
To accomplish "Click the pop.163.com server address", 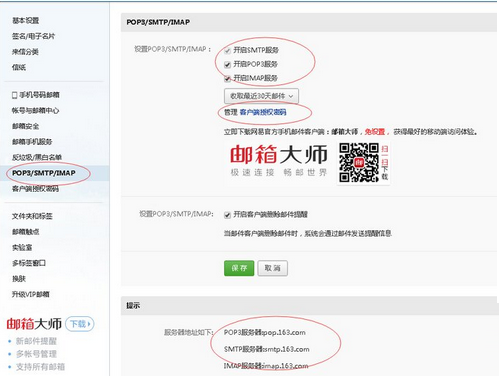I will 284,333.
